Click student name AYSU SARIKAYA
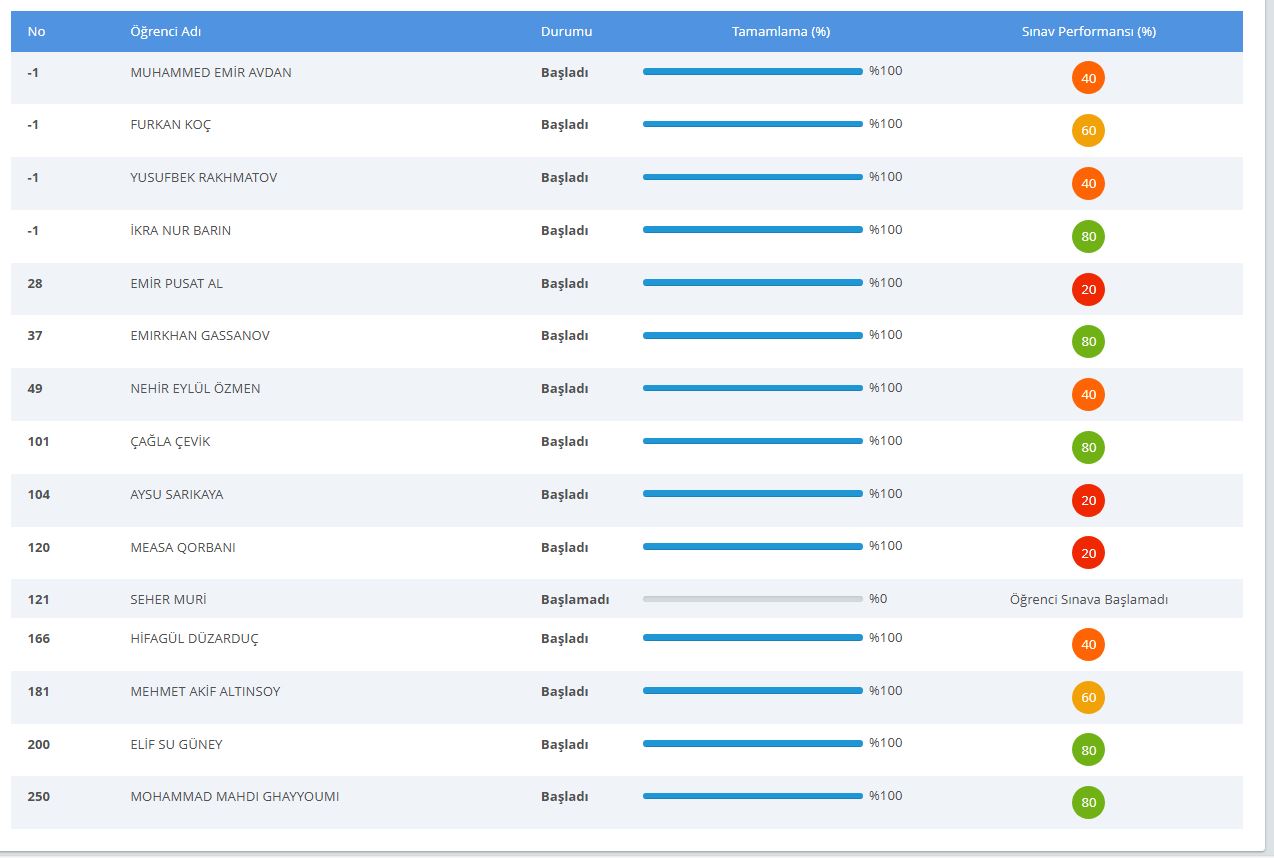 [177, 495]
